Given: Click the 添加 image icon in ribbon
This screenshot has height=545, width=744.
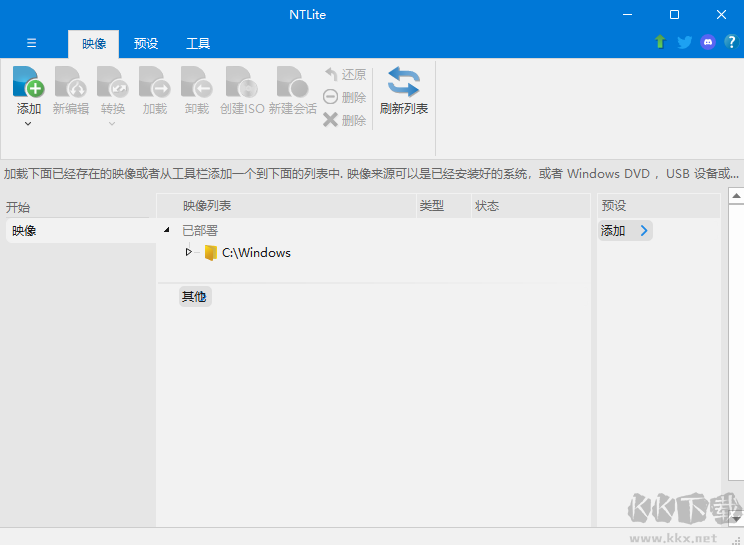Looking at the screenshot, I should [x=28, y=82].
